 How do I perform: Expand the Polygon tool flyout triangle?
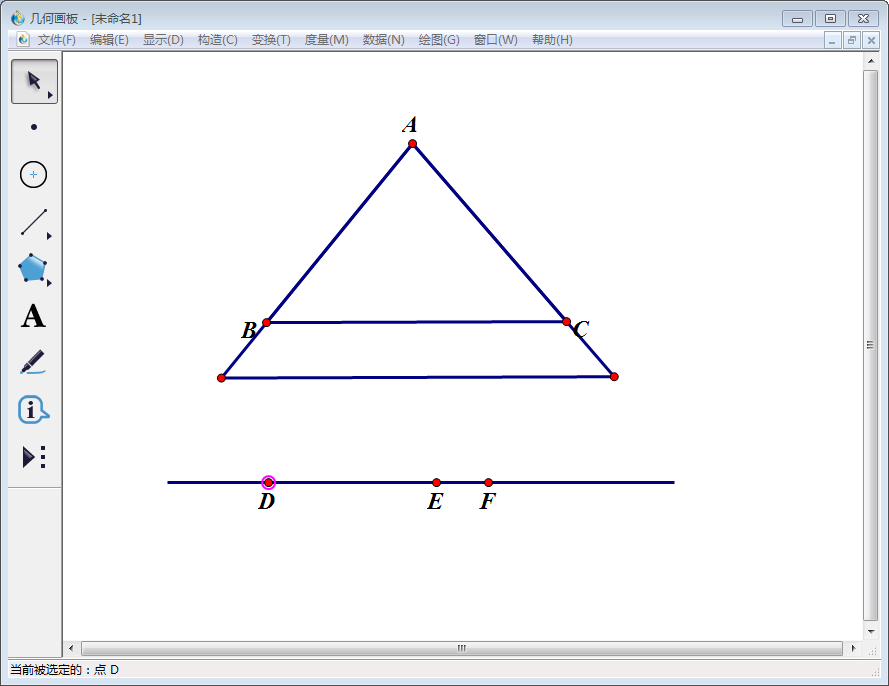[49, 283]
